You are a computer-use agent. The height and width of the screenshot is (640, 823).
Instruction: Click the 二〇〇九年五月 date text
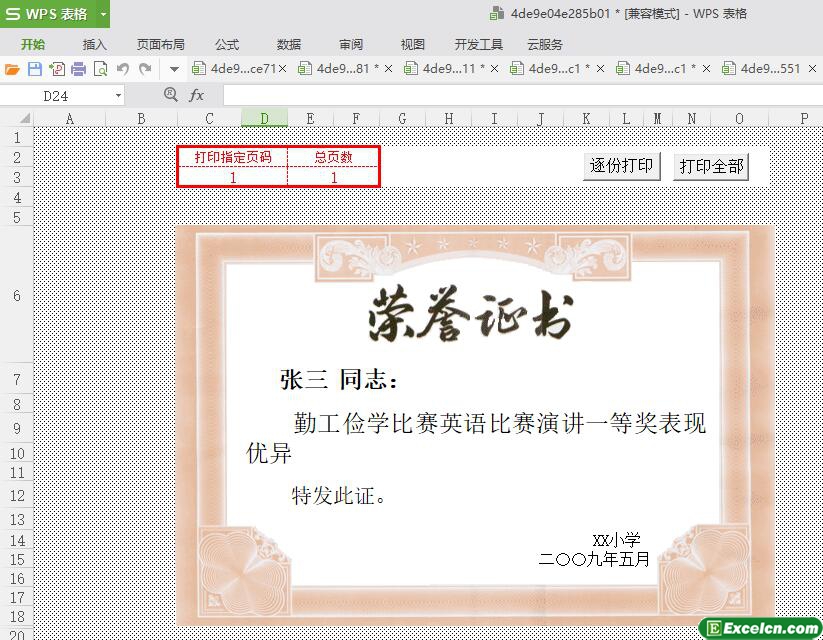pyautogui.click(x=594, y=559)
